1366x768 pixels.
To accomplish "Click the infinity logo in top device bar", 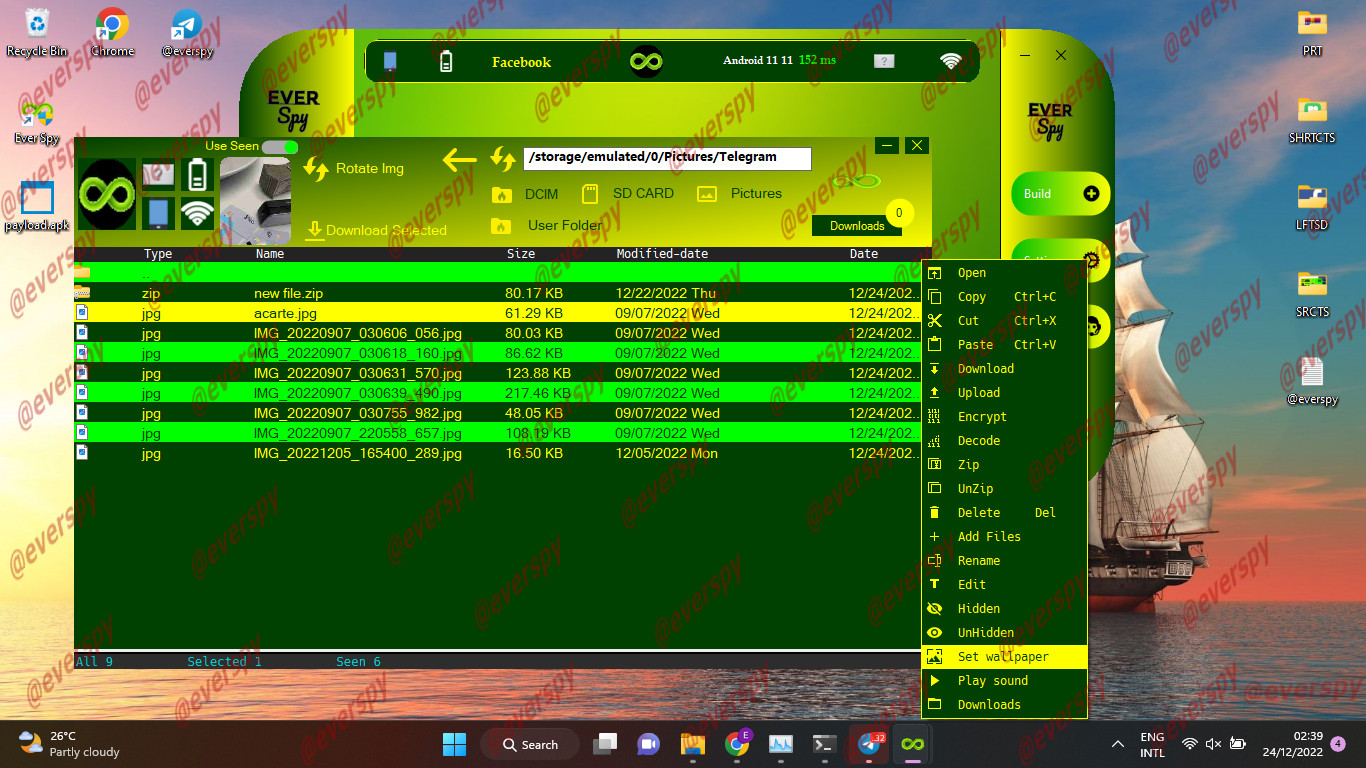I will (647, 62).
